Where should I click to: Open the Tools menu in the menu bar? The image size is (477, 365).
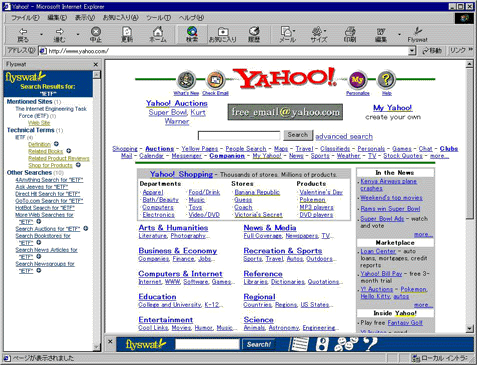[x=159, y=18]
